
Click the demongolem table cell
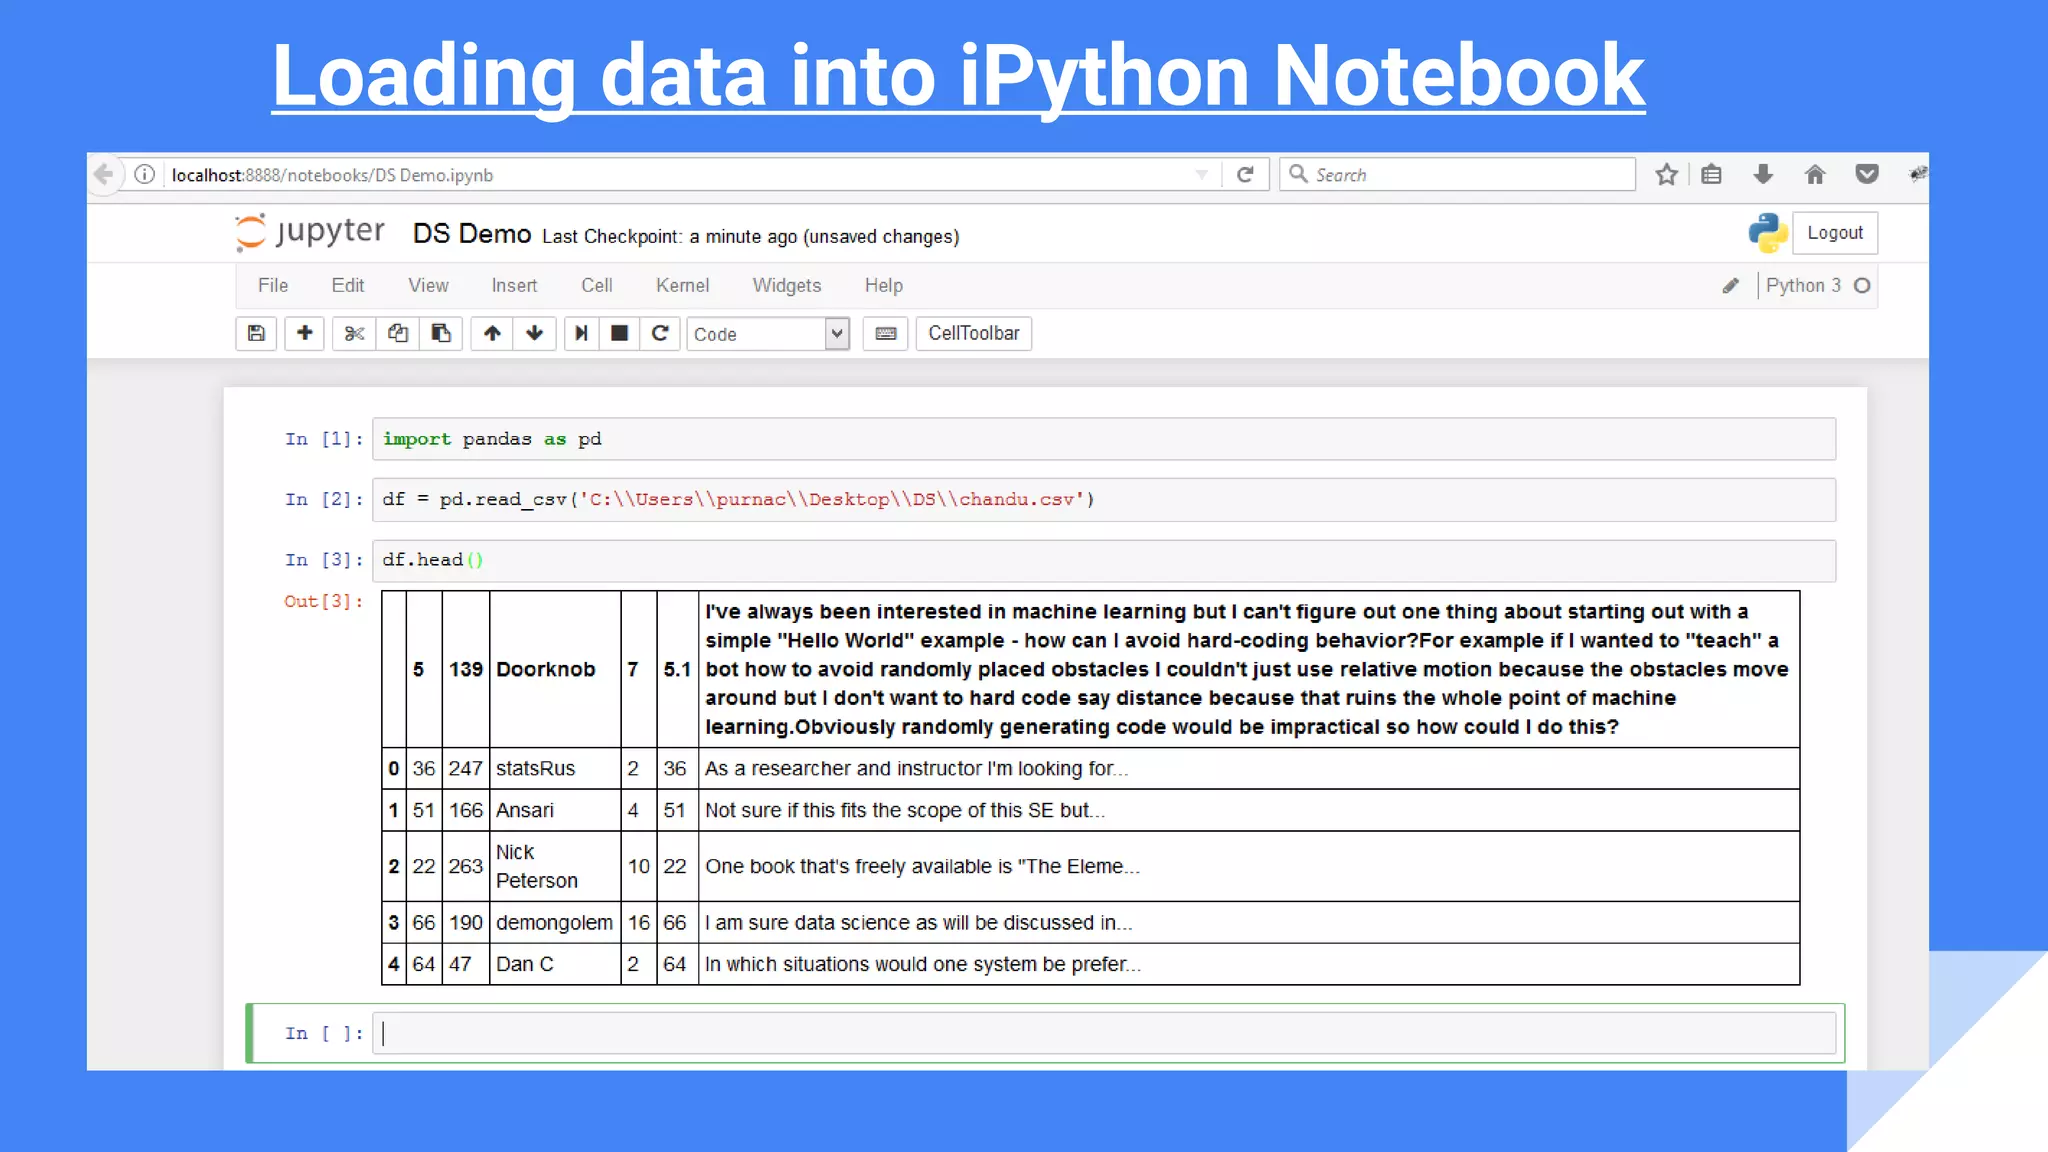(555, 923)
